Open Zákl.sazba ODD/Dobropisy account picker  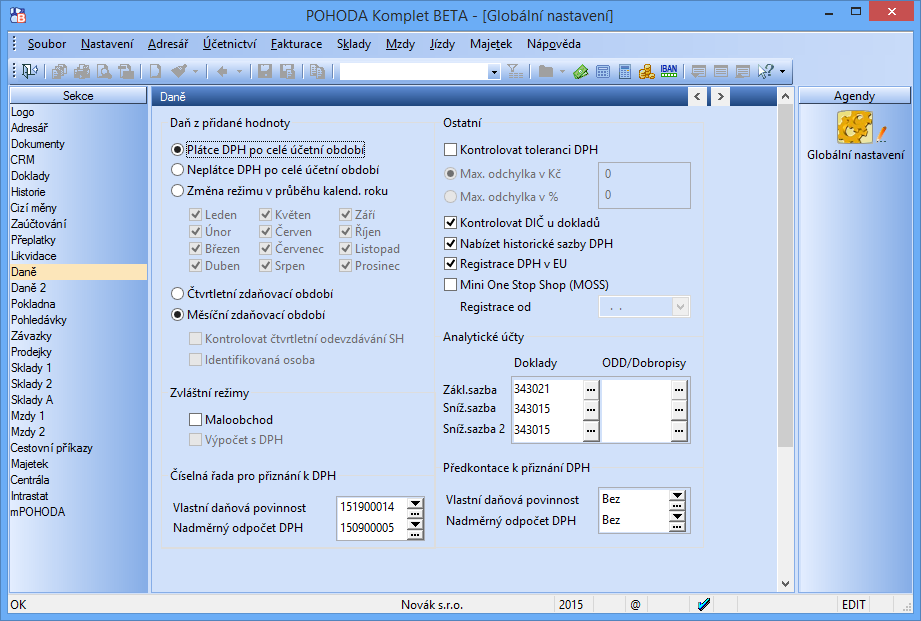pyautogui.click(x=679, y=389)
